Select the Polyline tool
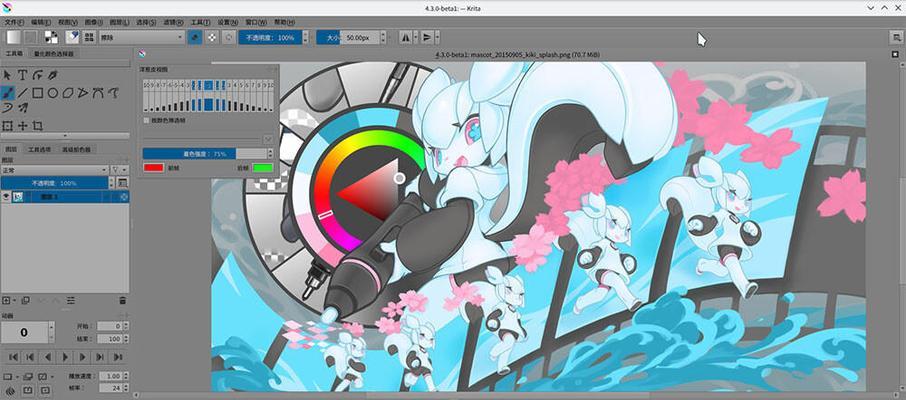Viewport: 906px width, 400px height. 83,92
